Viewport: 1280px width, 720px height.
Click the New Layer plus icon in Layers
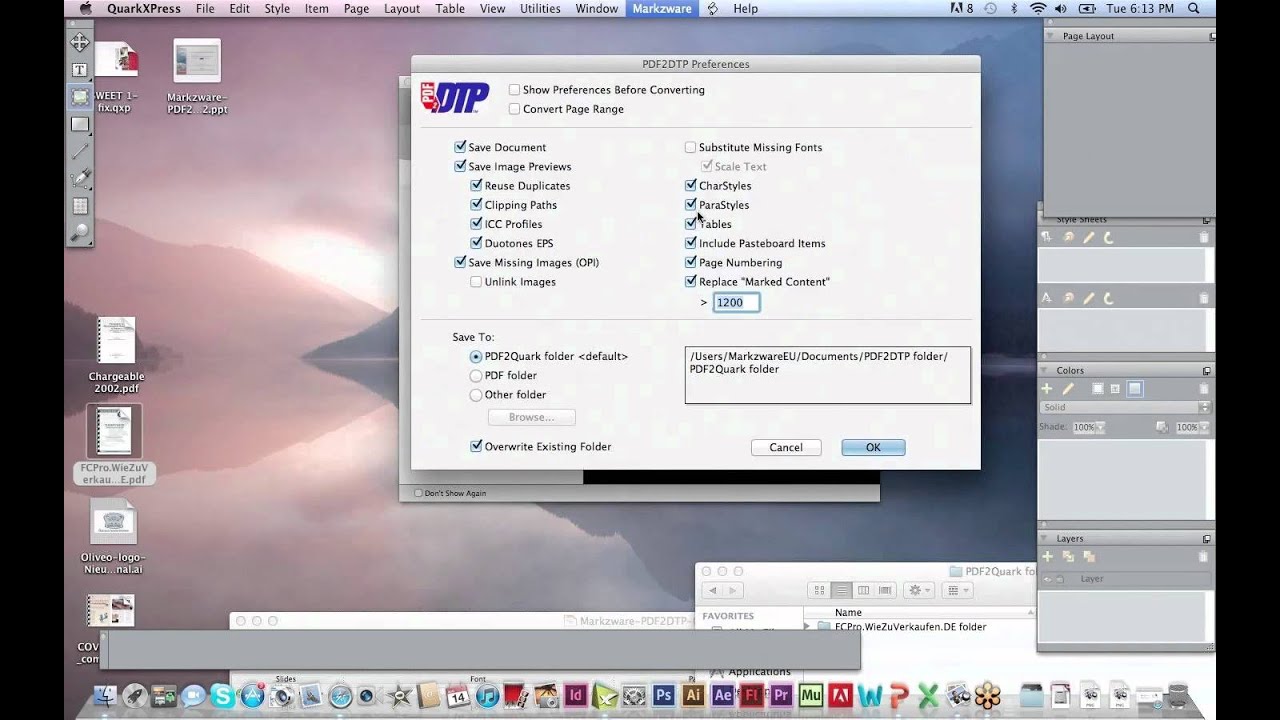coord(1047,556)
